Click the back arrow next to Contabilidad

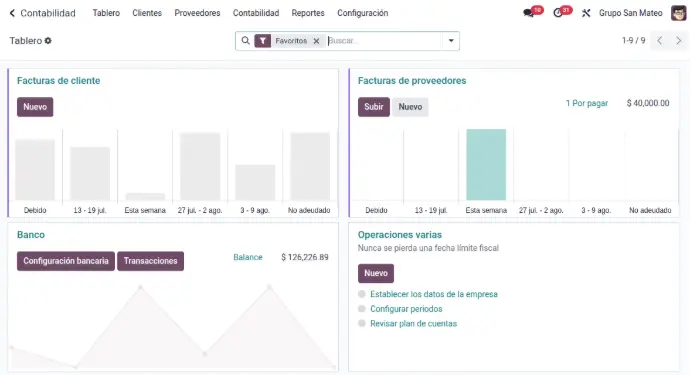(x=12, y=13)
